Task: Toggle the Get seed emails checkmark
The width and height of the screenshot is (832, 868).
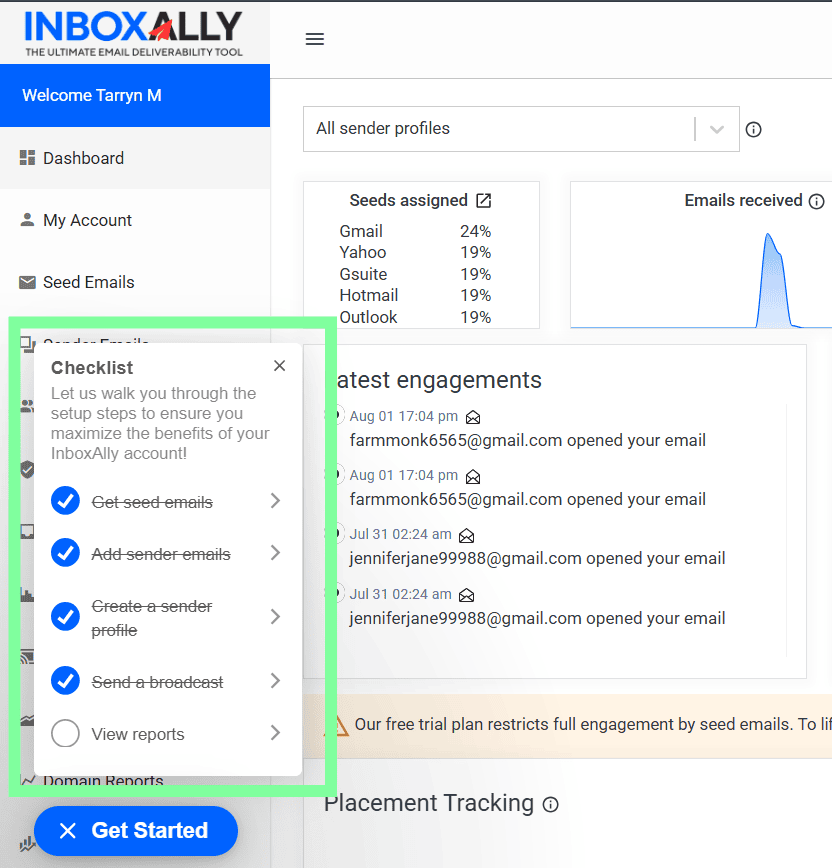Action: click(x=65, y=500)
